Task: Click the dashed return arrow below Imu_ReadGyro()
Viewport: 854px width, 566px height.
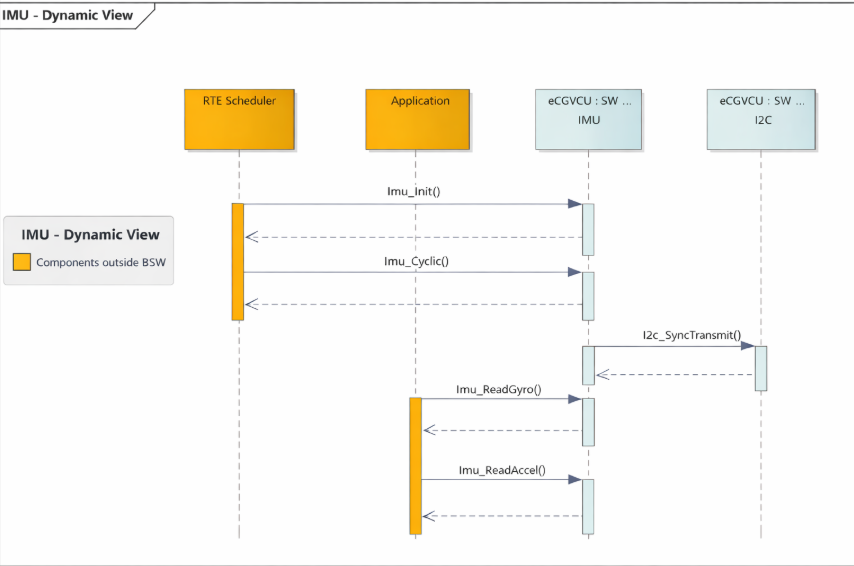Action: [502, 430]
